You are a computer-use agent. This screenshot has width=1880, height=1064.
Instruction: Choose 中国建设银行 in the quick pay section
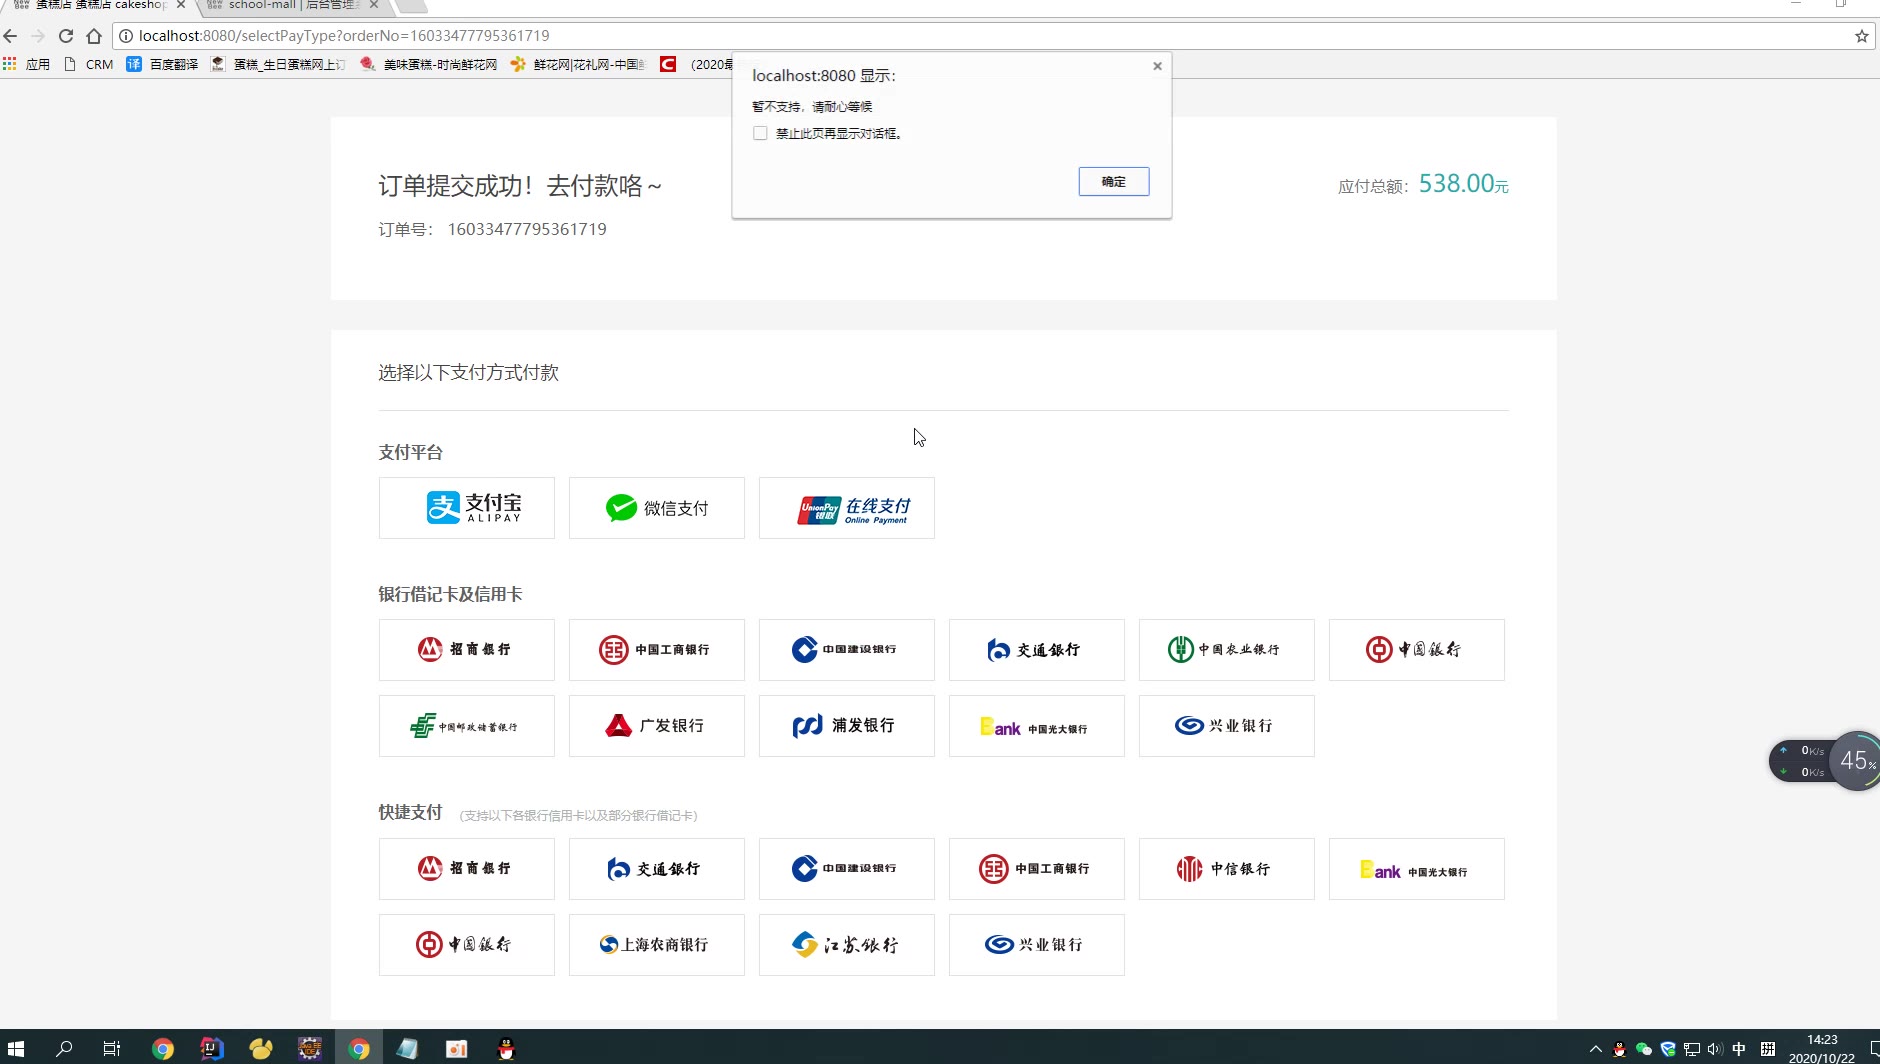pos(847,869)
